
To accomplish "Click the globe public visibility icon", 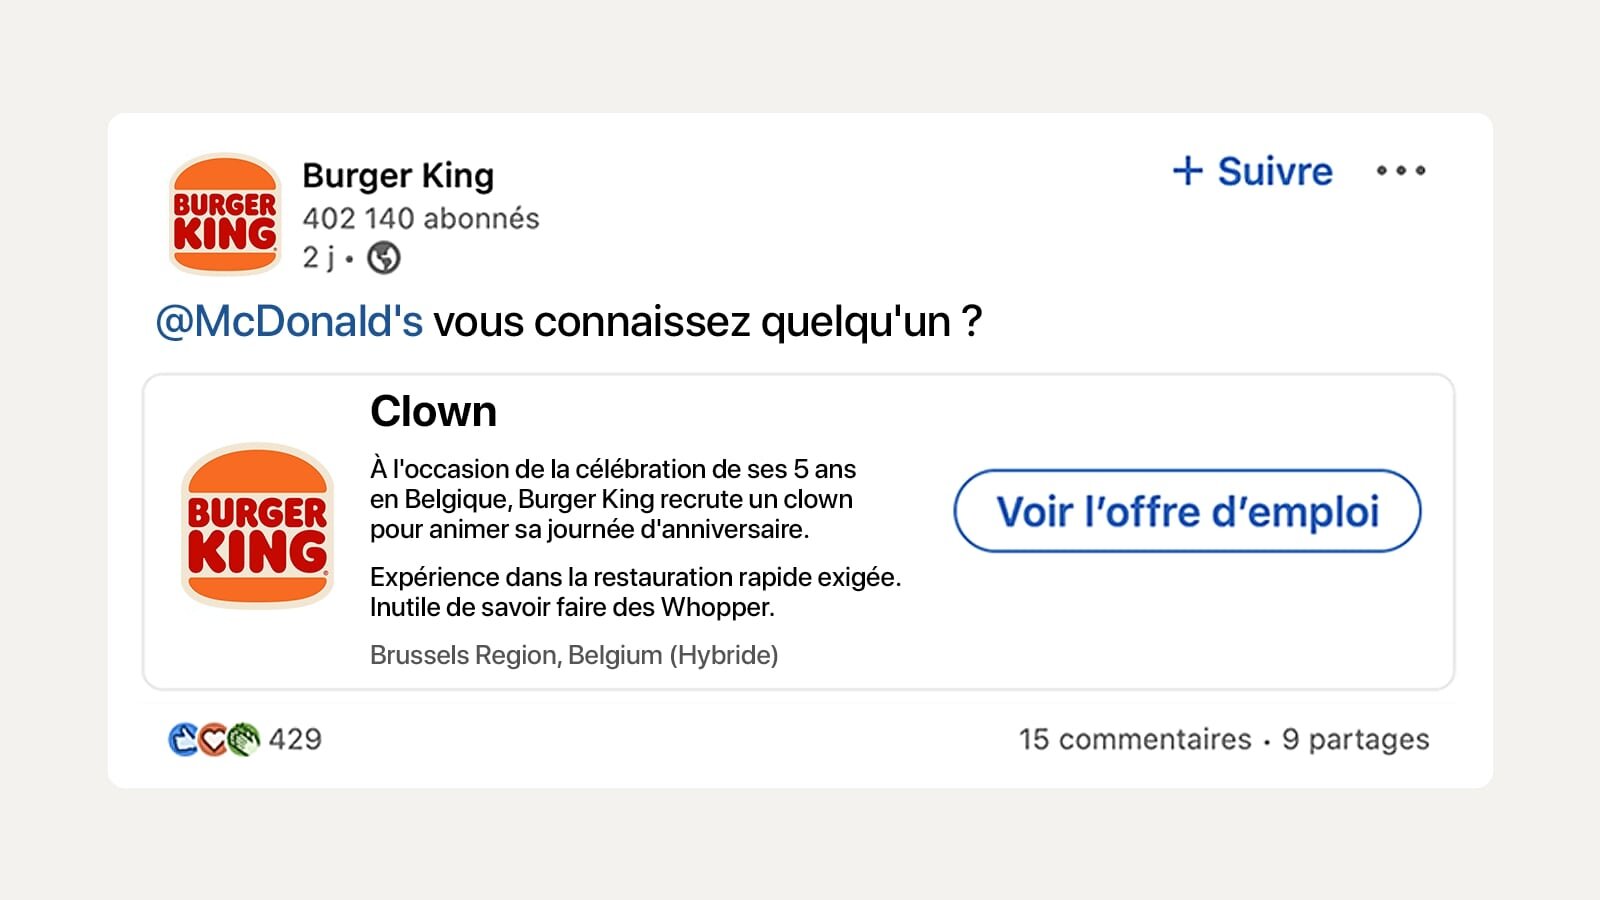I will 384,258.
